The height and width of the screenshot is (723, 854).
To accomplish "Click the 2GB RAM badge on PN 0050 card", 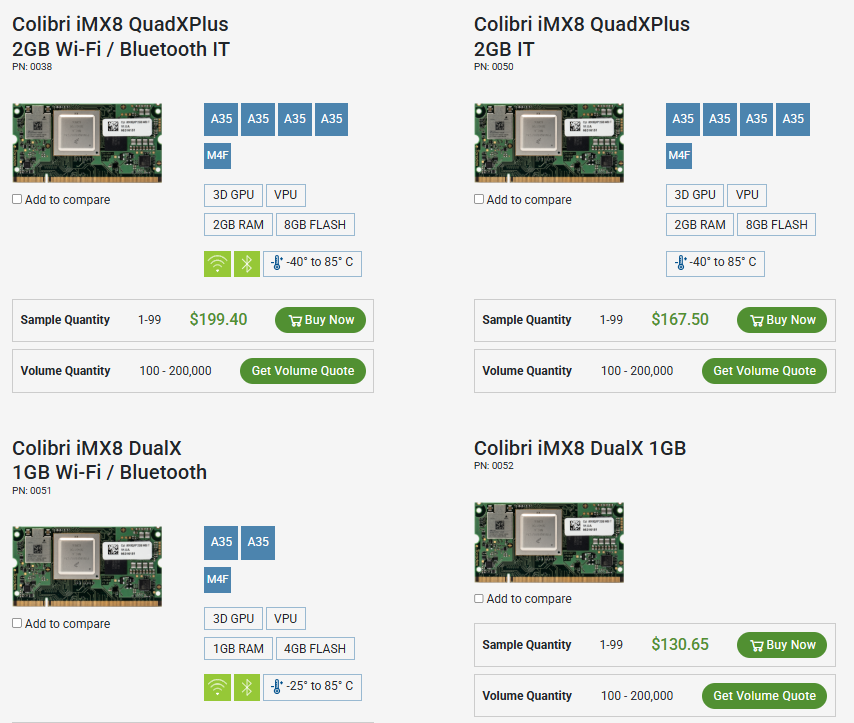I will tap(700, 224).
